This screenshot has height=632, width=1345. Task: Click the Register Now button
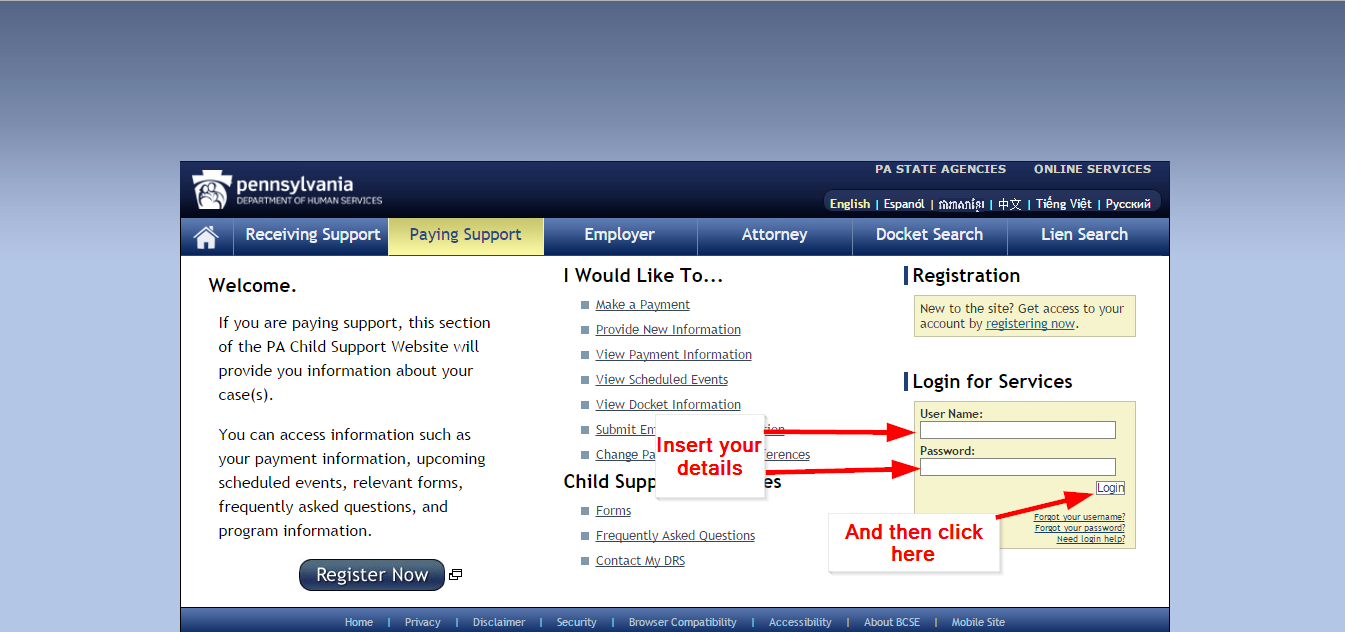pyautogui.click(x=372, y=575)
